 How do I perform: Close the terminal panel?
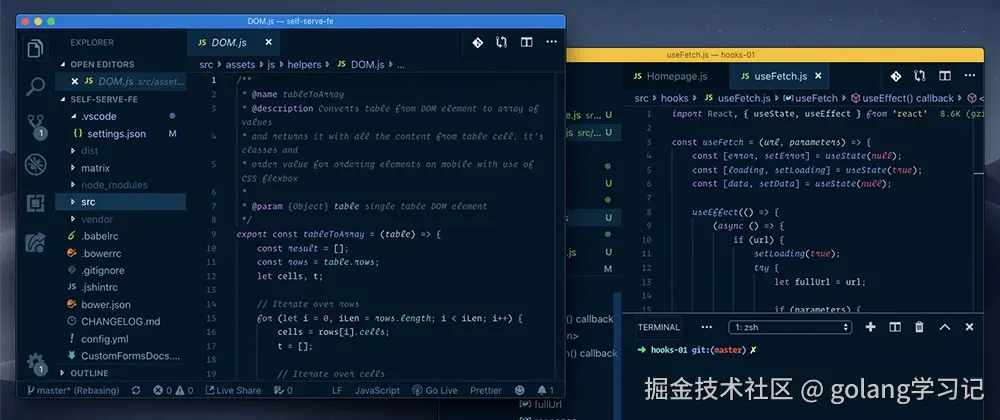click(969, 327)
